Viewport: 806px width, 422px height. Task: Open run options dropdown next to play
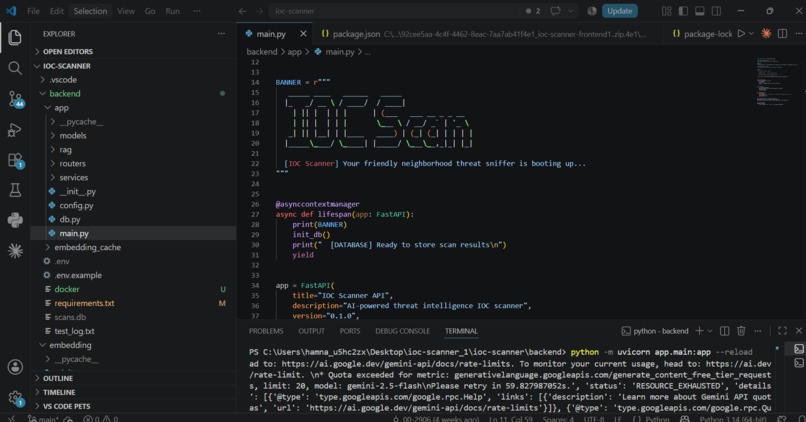pyautogui.click(x=752, y=33)
